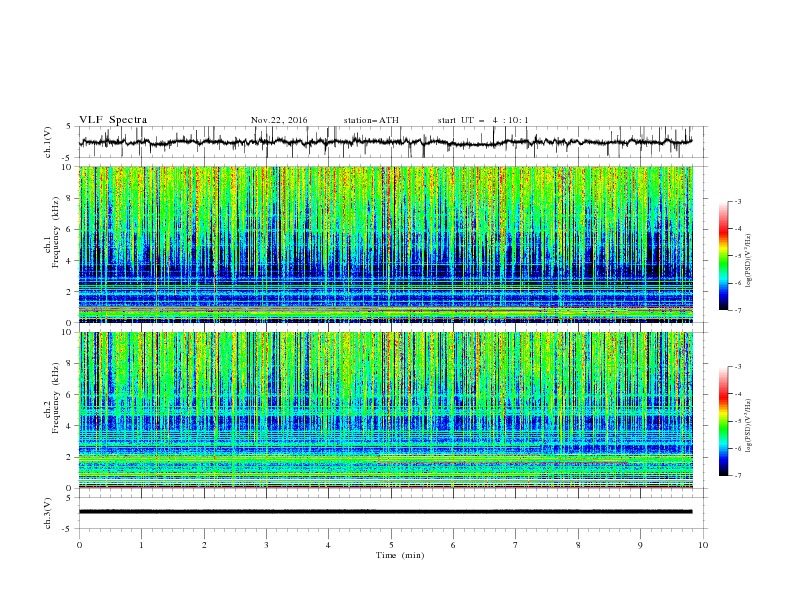Click the "7" tick on the time axis
The image size is (792, 612).
[x=516, y=545]
